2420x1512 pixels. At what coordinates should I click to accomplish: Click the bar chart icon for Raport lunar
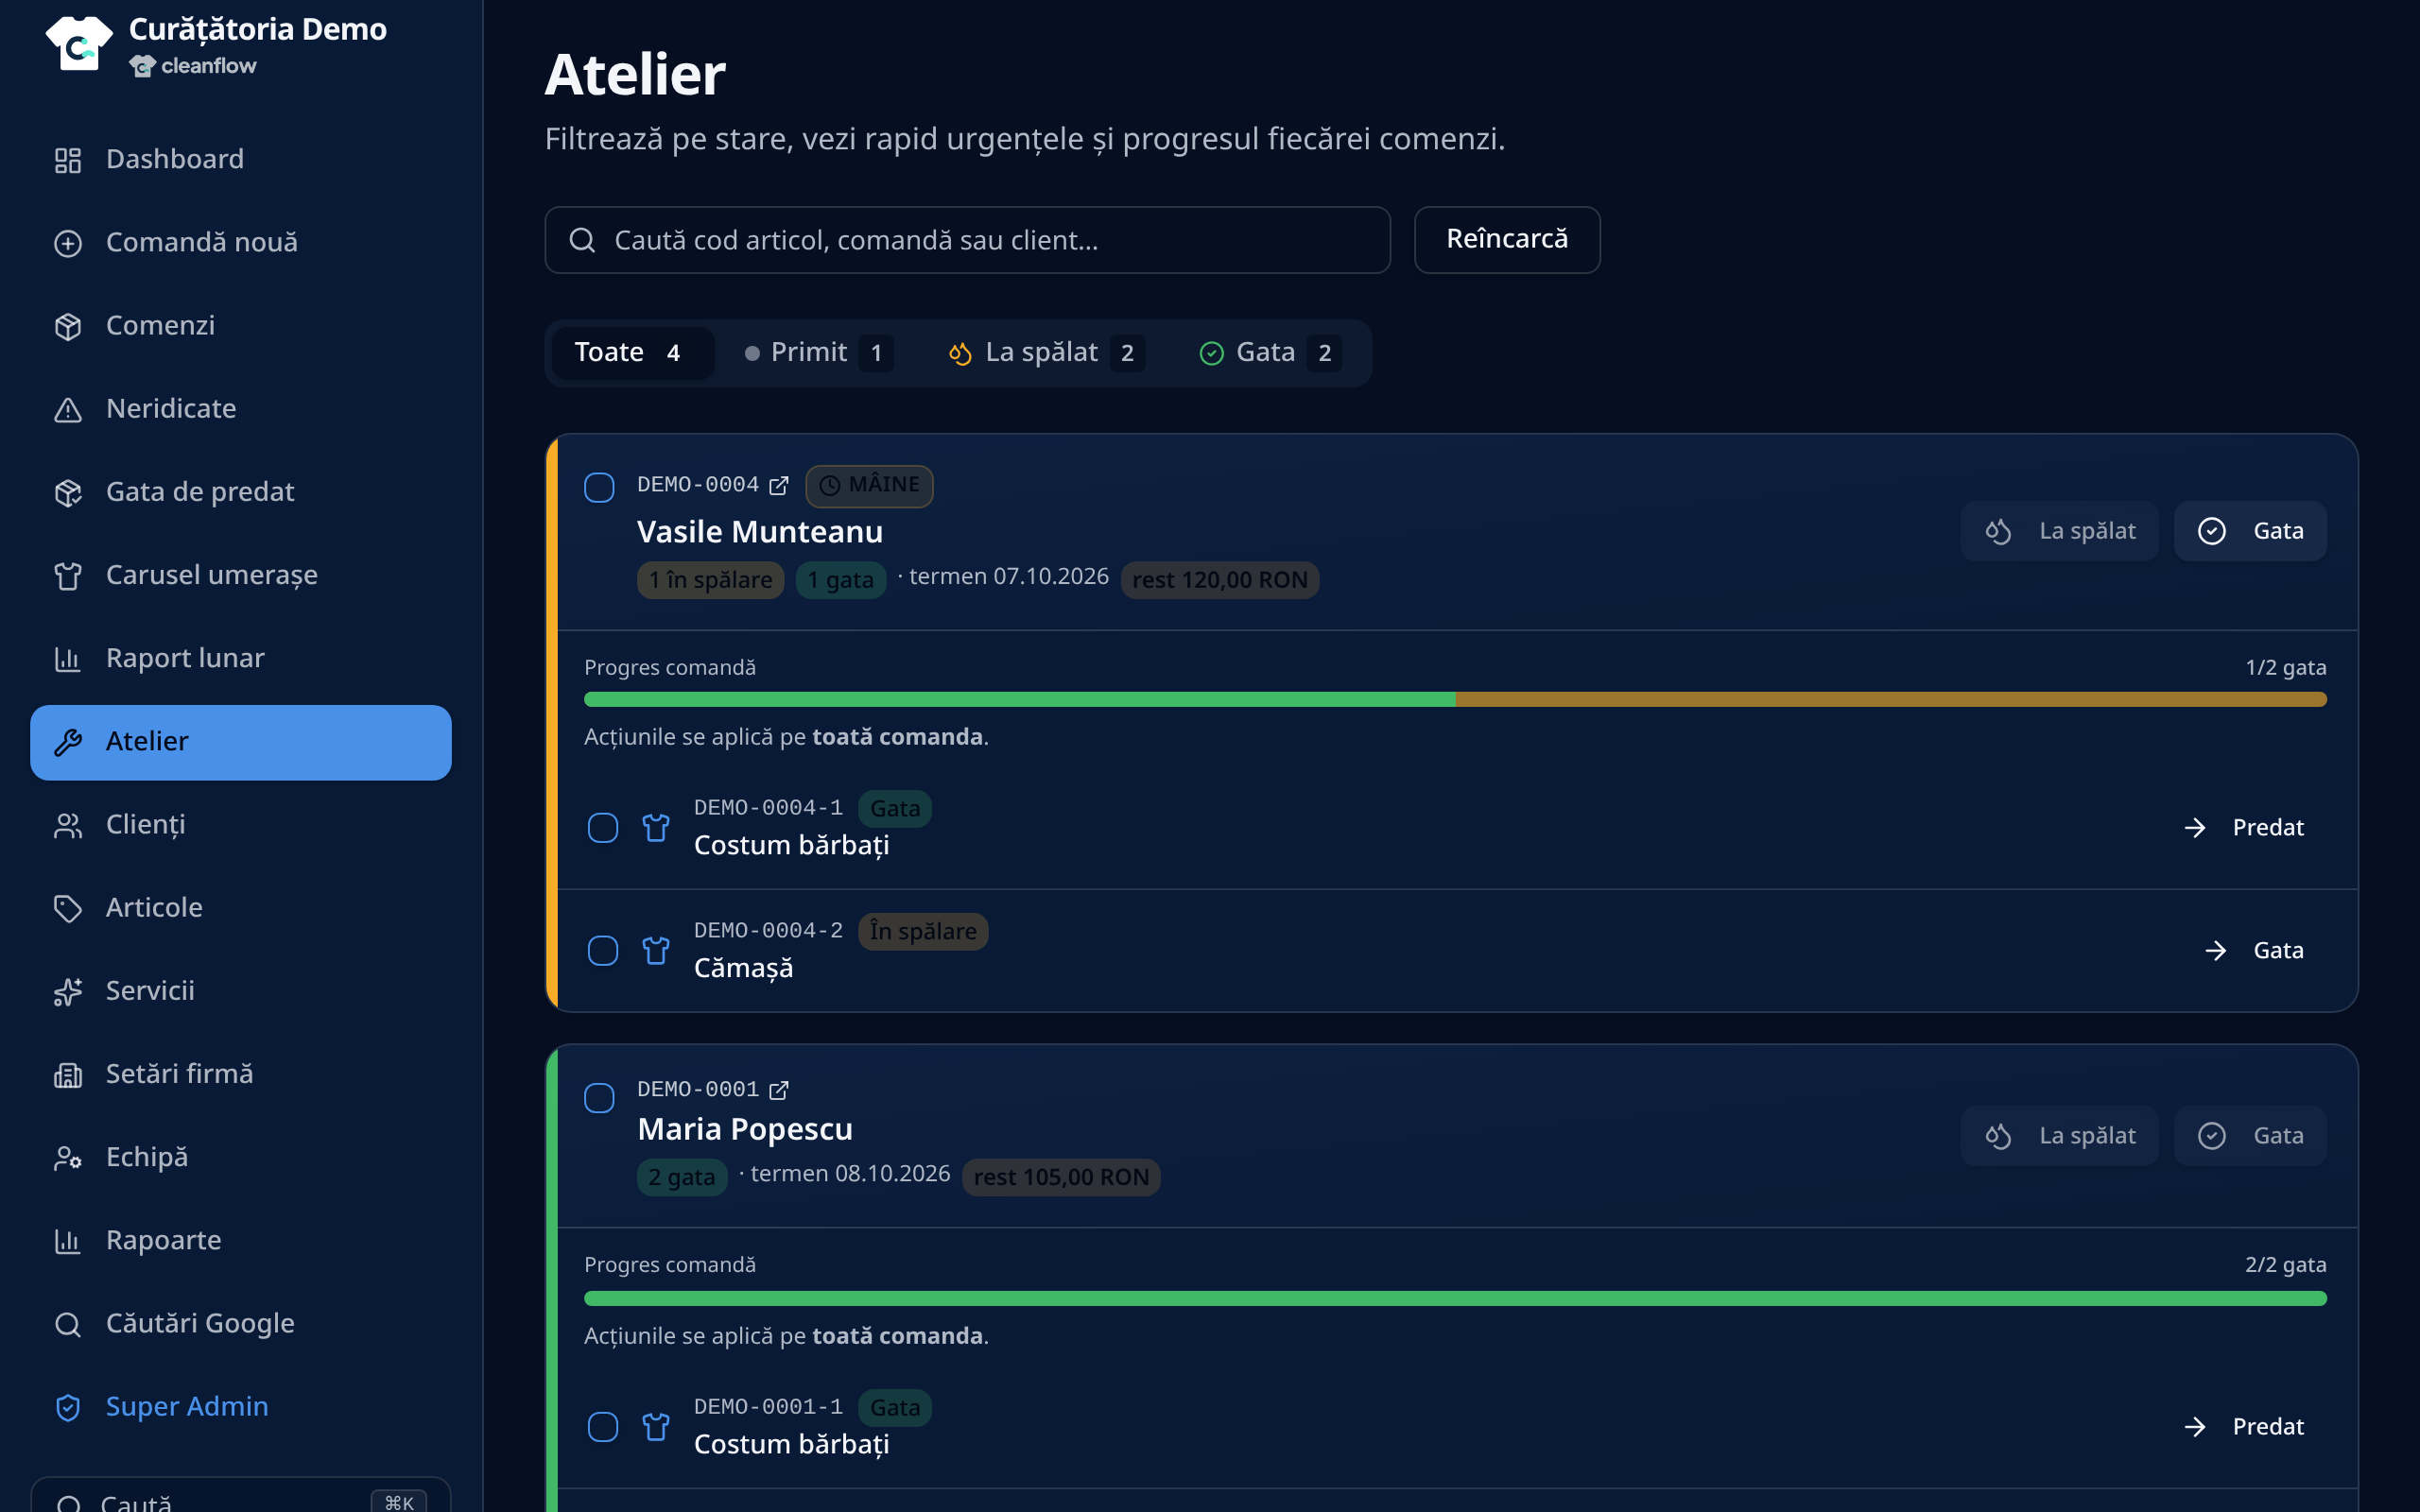[x=67, y=659]
